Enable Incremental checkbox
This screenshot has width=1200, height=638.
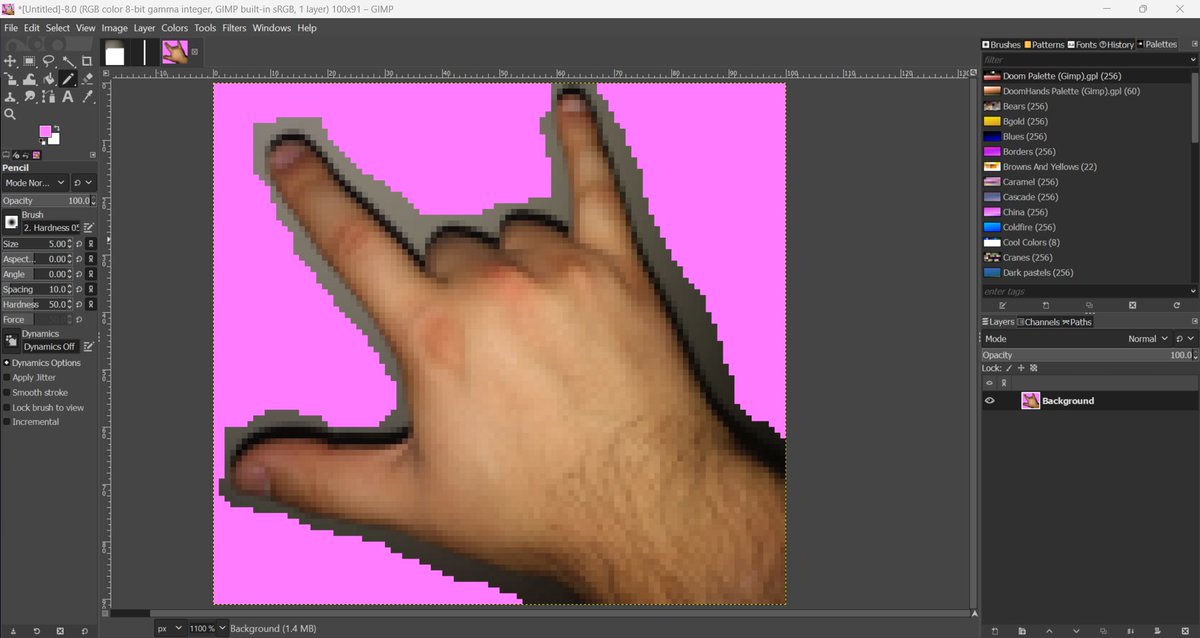(x=6, y=422)
